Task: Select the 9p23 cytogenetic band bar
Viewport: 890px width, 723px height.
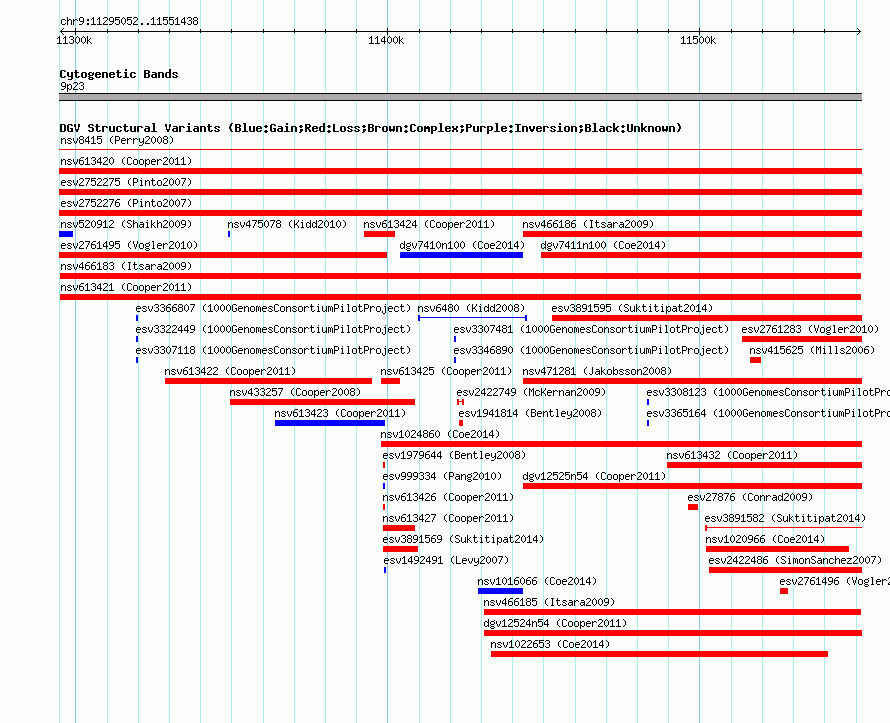Action: click(x=460, y=97)
